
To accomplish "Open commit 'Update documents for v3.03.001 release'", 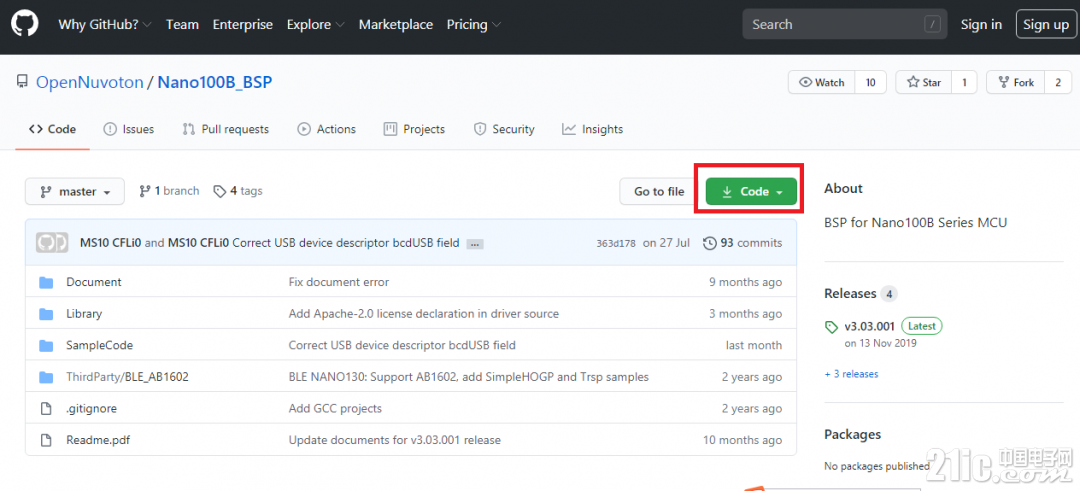I will [395, 440].
